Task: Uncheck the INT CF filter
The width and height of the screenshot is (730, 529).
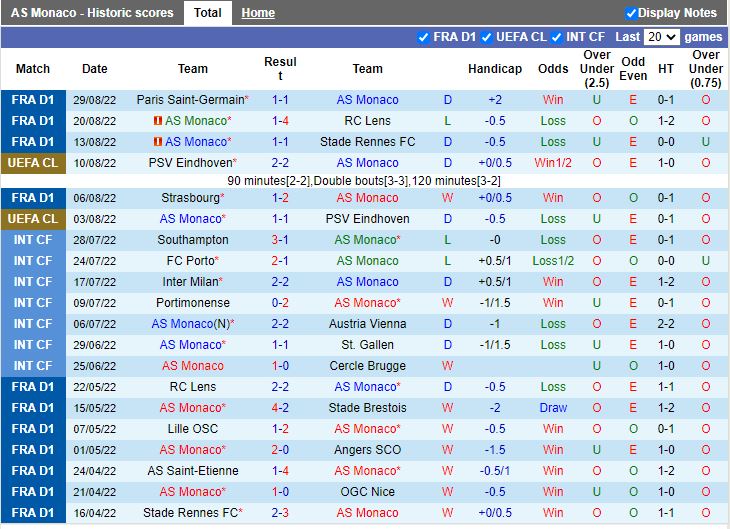Action: click(x=556, y=37)
